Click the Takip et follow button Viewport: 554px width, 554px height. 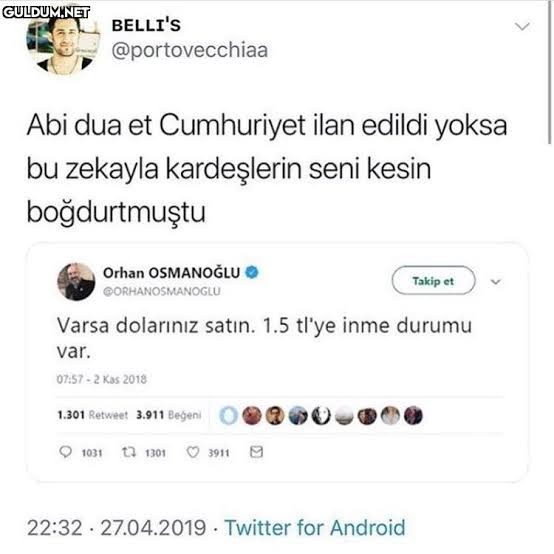pos(433,281)
